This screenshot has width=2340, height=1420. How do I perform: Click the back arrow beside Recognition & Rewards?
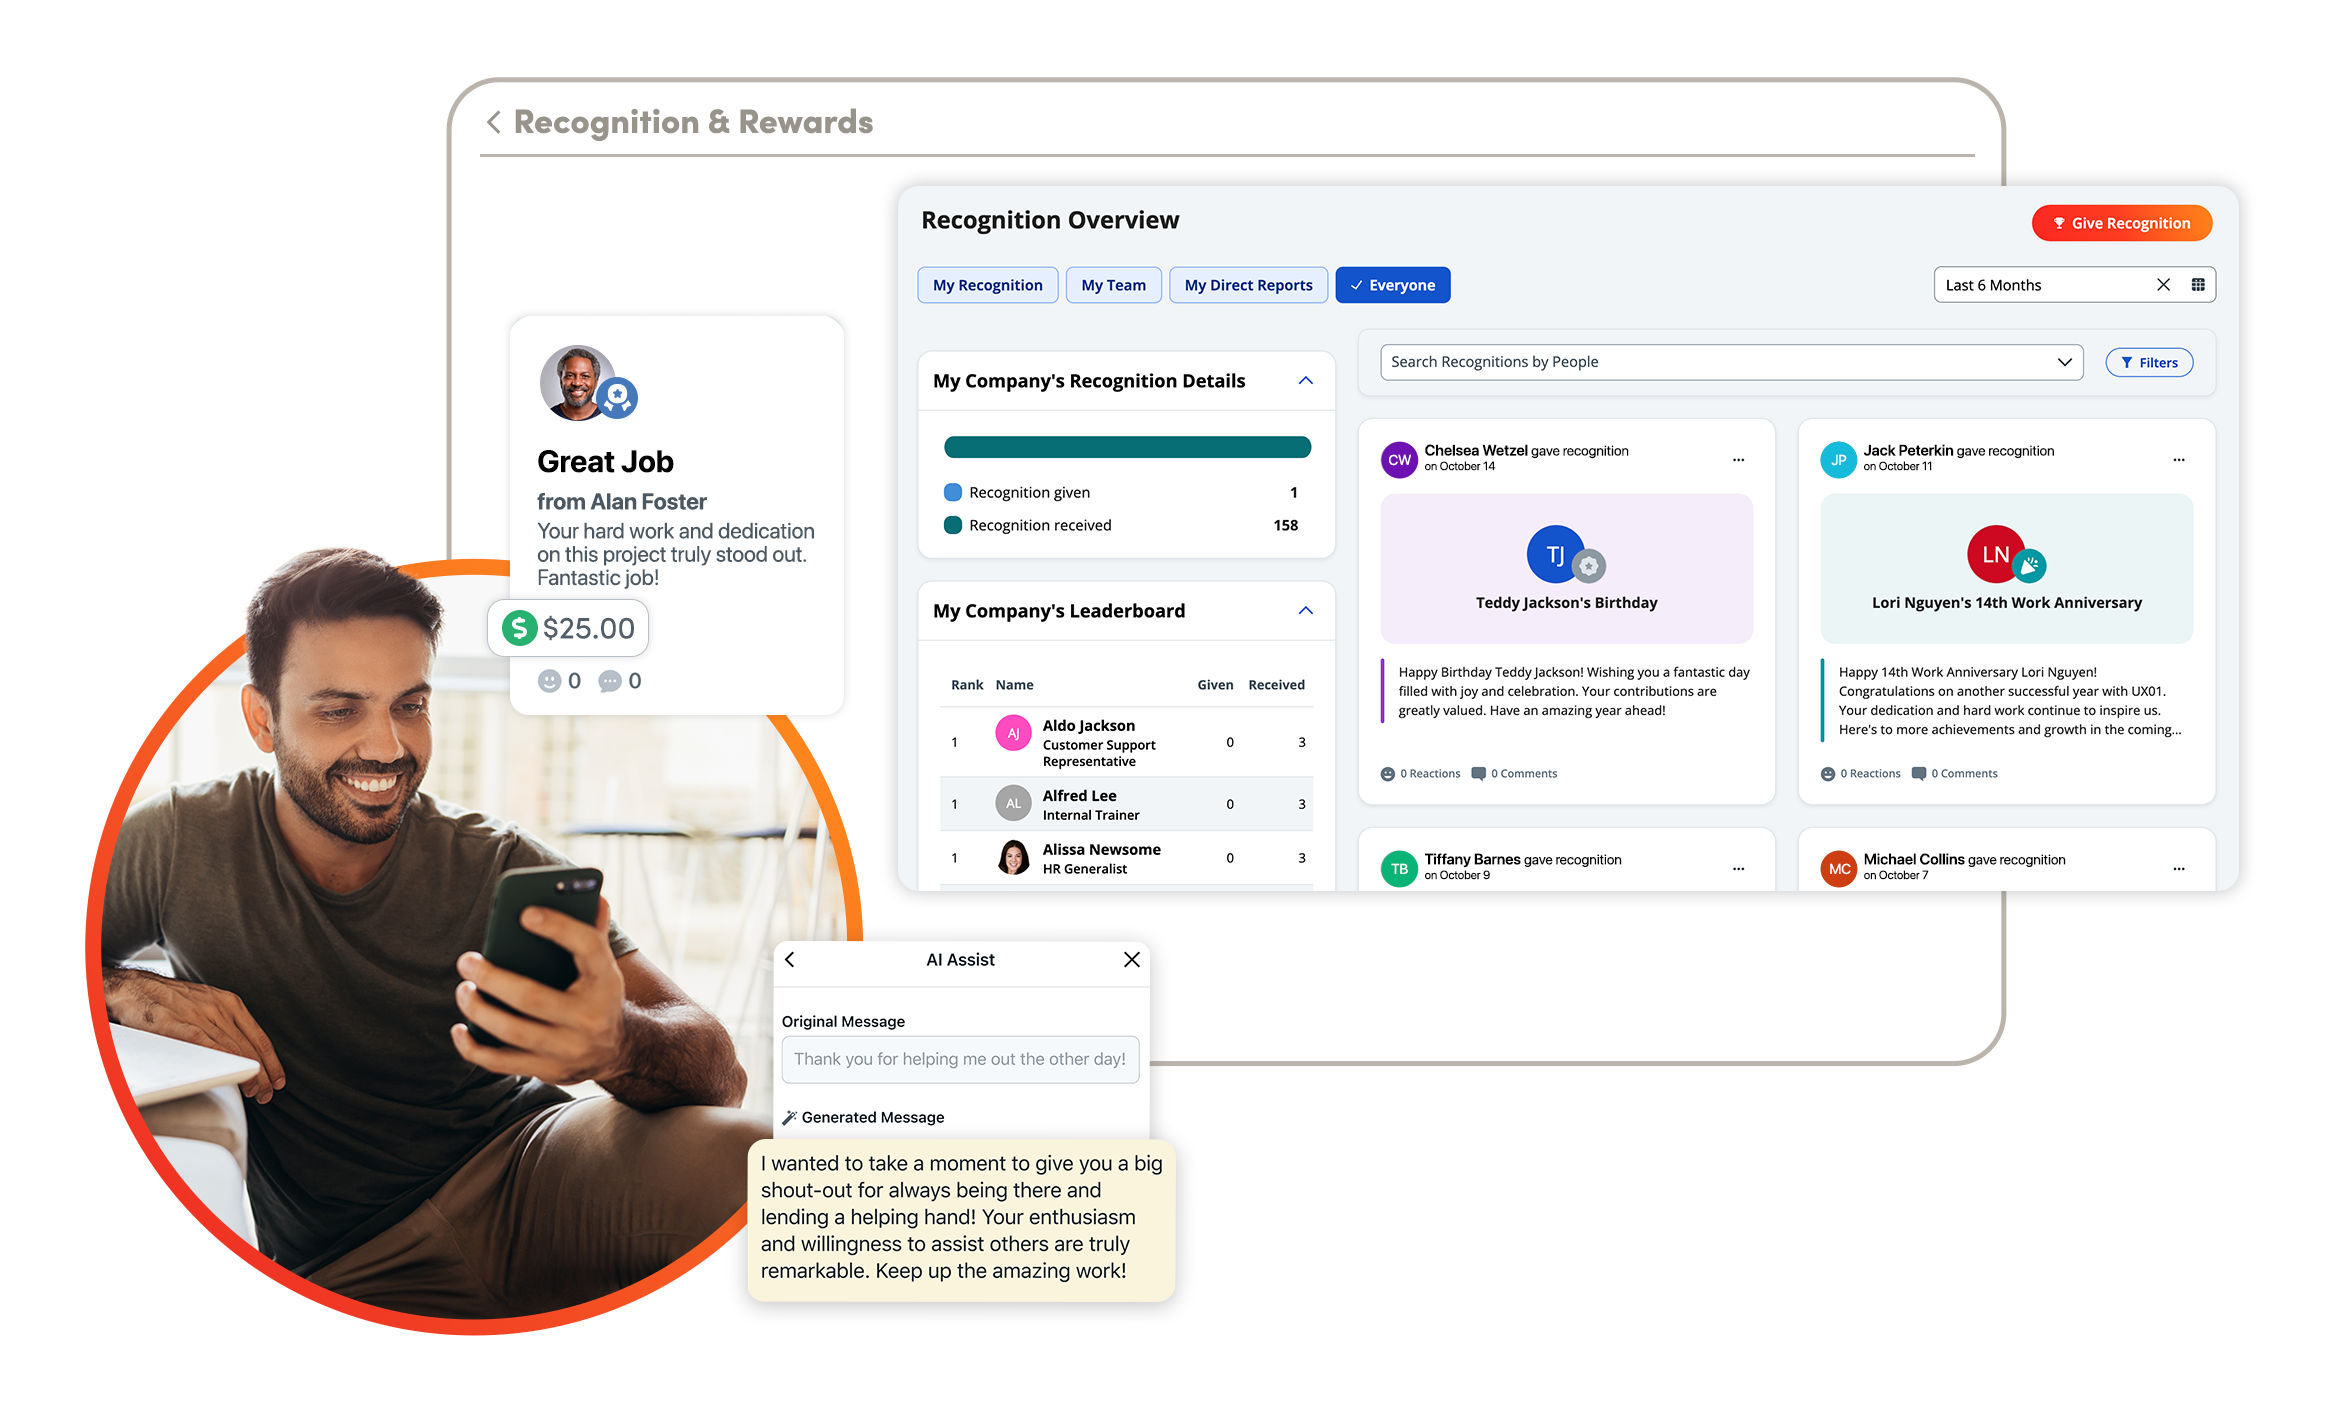(493, 122)
